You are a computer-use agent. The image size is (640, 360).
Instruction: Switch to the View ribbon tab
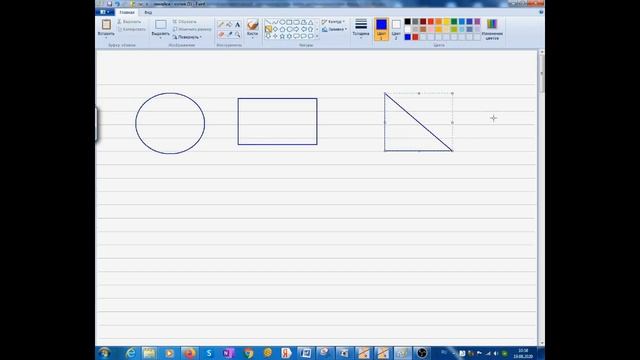(x=148, y=12)
